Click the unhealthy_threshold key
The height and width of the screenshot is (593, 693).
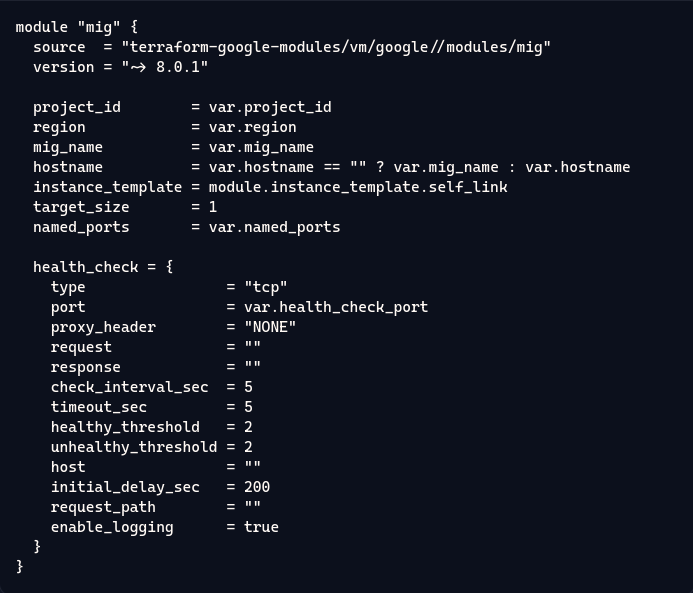134,447
